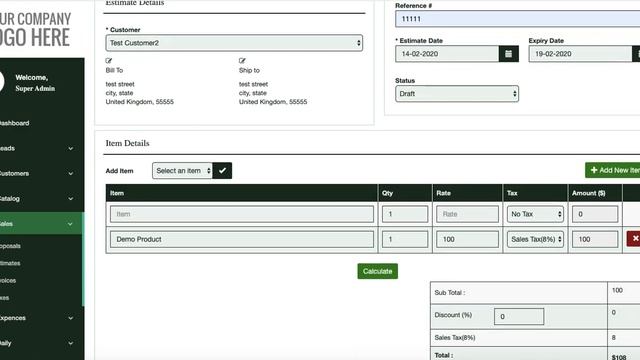Click the Calculate button
The image size is (640, 360).
point(378,271)
